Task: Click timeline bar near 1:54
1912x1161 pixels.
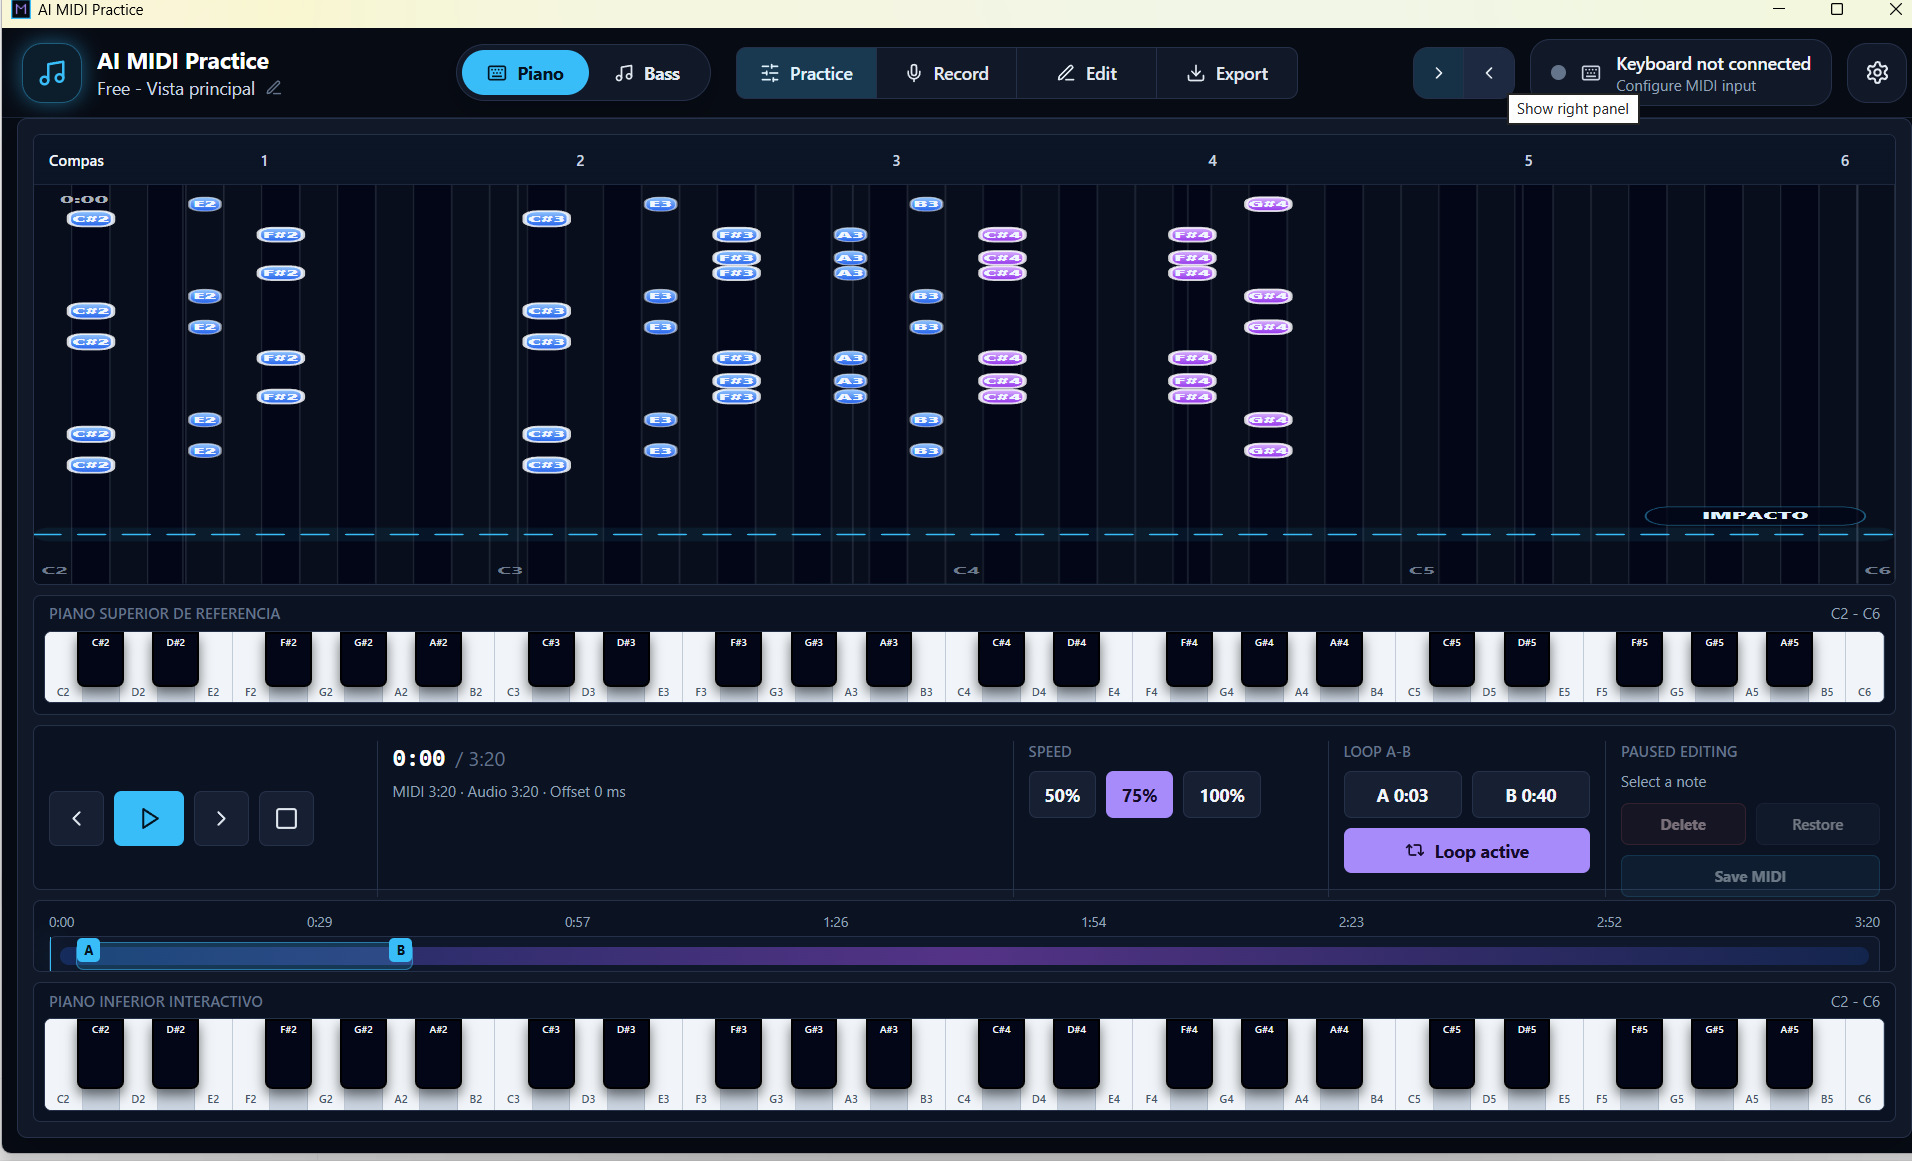Action: pyautogui.click(x=1094, y=956)
